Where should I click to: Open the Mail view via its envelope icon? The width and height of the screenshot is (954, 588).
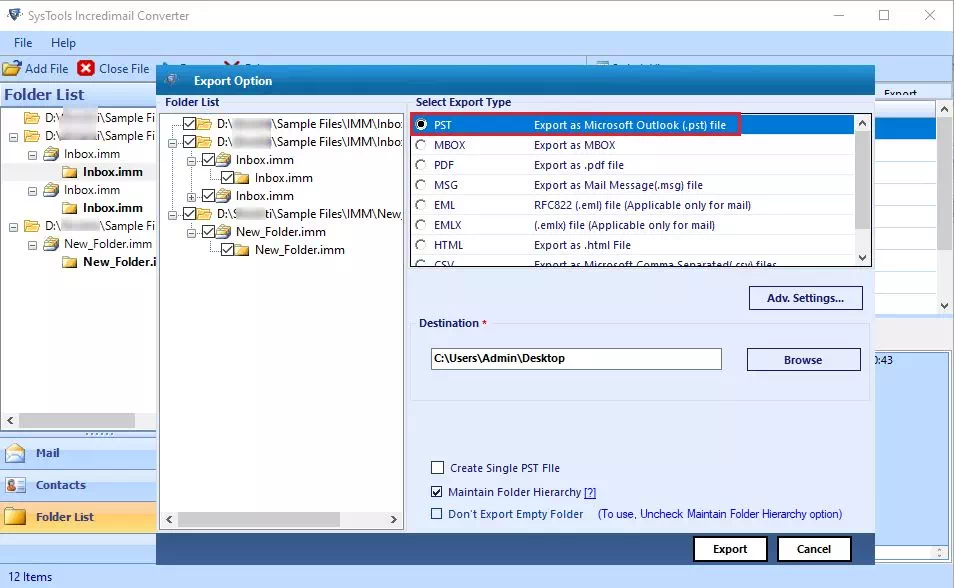click(15, 453)
